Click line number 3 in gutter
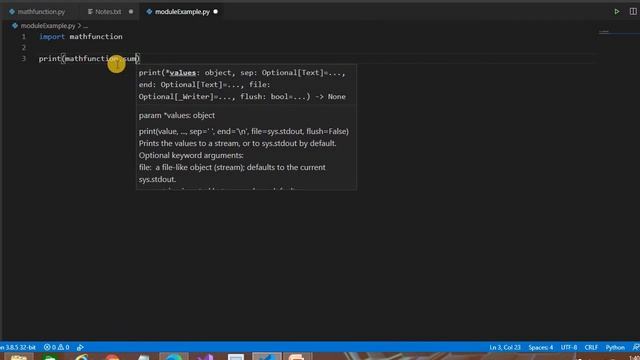Viewport: 640px width, 360px height. coord(24,59)
